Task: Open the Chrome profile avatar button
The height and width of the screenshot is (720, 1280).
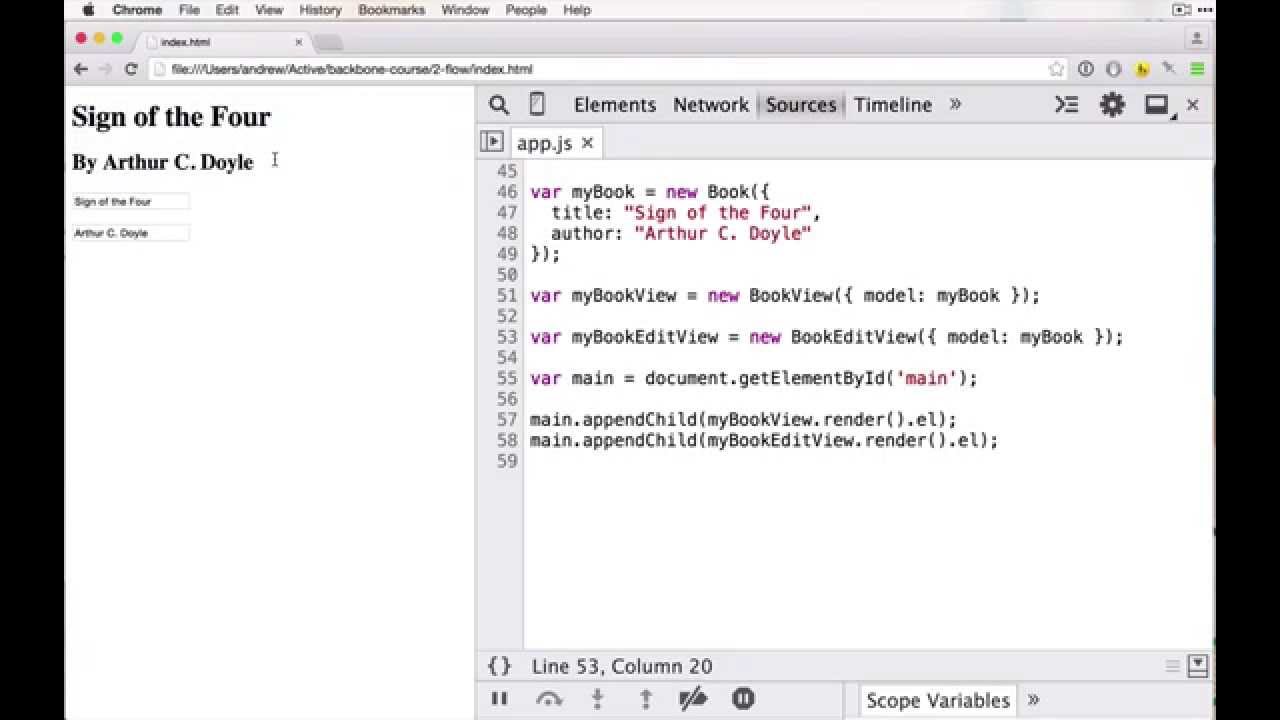Action: pos(1197,38)
